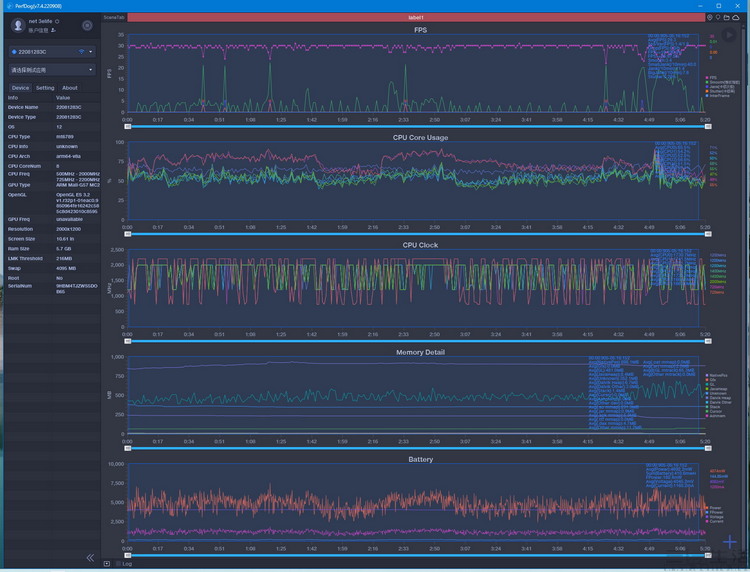Click left range handle under CPU Clock chart
The image size is (750, 572).
point(128,341)
